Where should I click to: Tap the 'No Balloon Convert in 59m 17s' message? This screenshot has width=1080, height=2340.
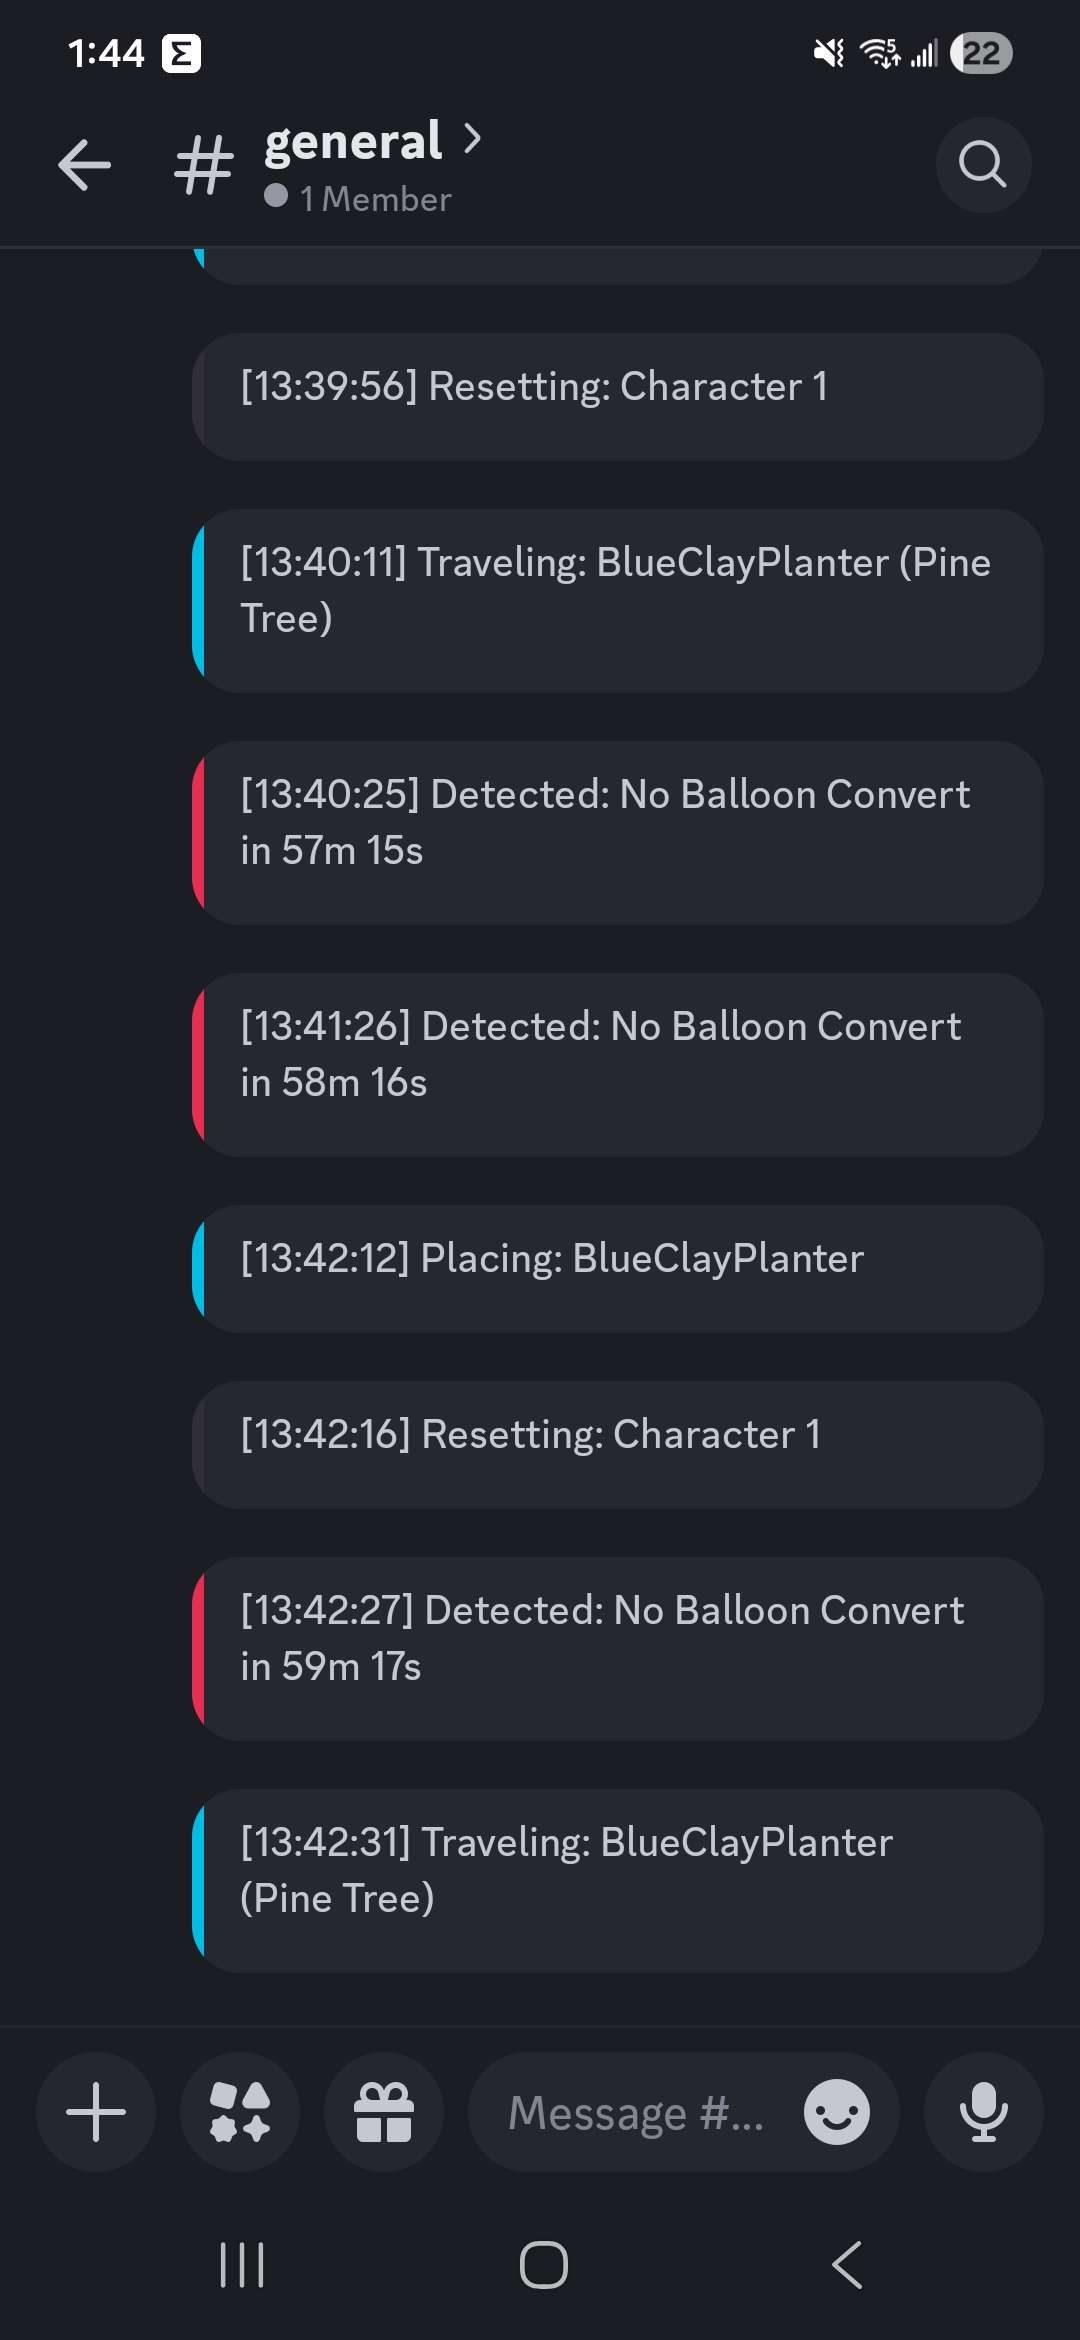click(618, 1645)
